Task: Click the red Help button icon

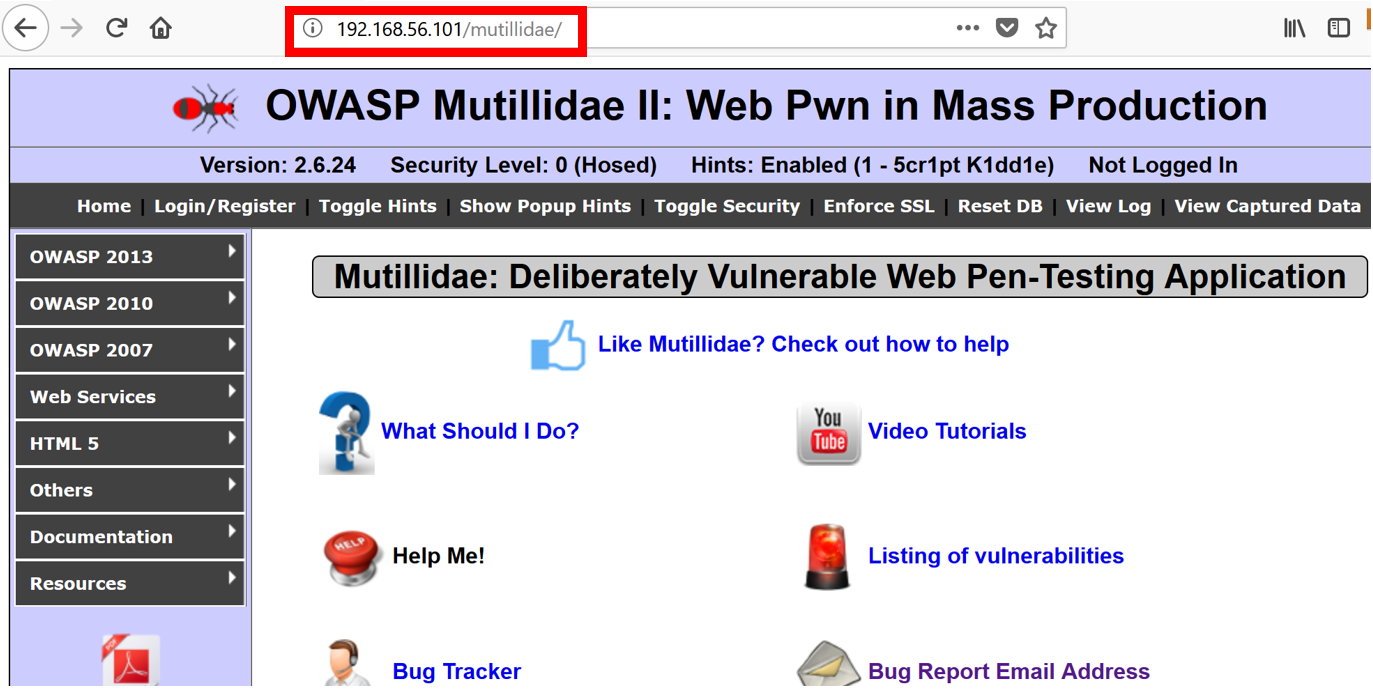Action: coord(352,557)
